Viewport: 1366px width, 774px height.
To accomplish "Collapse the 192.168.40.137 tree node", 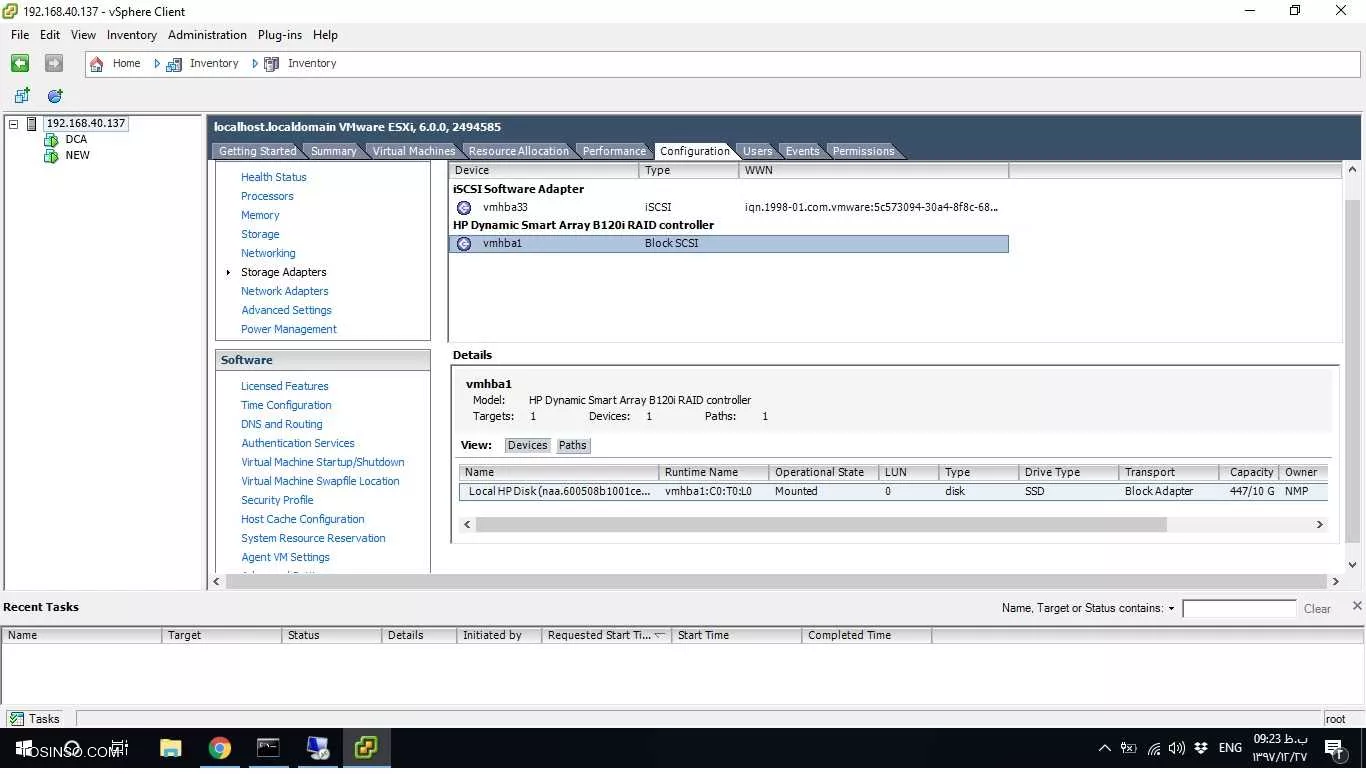I will click(14, 124).
